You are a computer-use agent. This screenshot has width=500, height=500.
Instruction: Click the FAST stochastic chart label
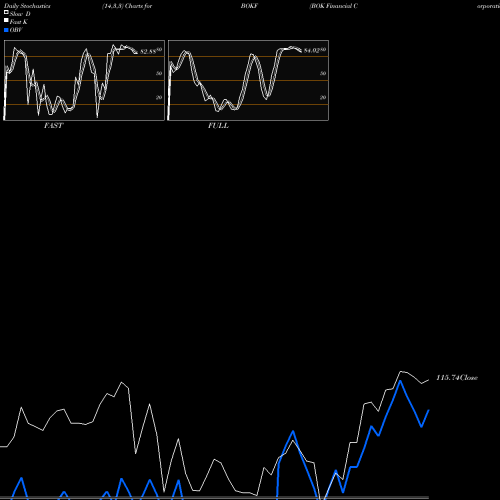[x=53, y=126]
